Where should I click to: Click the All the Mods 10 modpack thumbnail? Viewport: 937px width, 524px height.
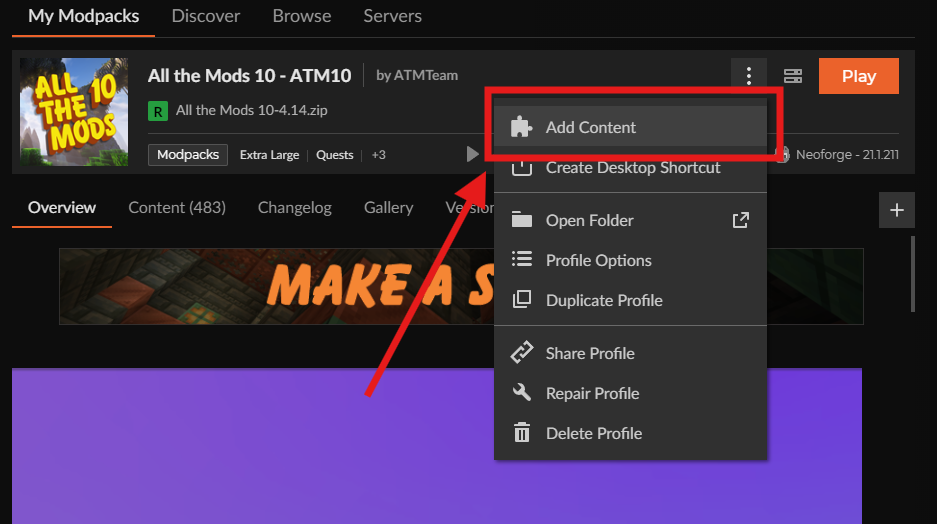[74, 112]
